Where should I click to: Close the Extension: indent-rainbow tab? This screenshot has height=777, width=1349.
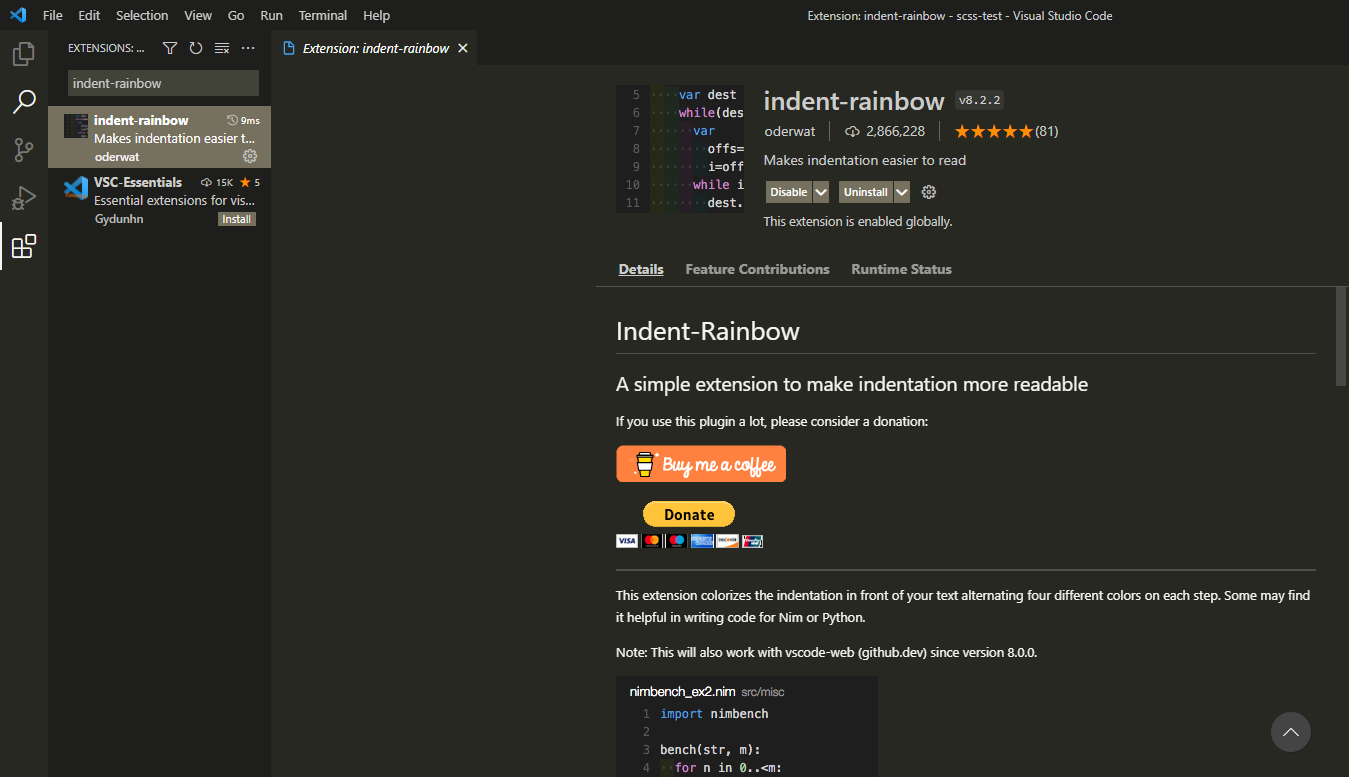click(x=462, y=48)
